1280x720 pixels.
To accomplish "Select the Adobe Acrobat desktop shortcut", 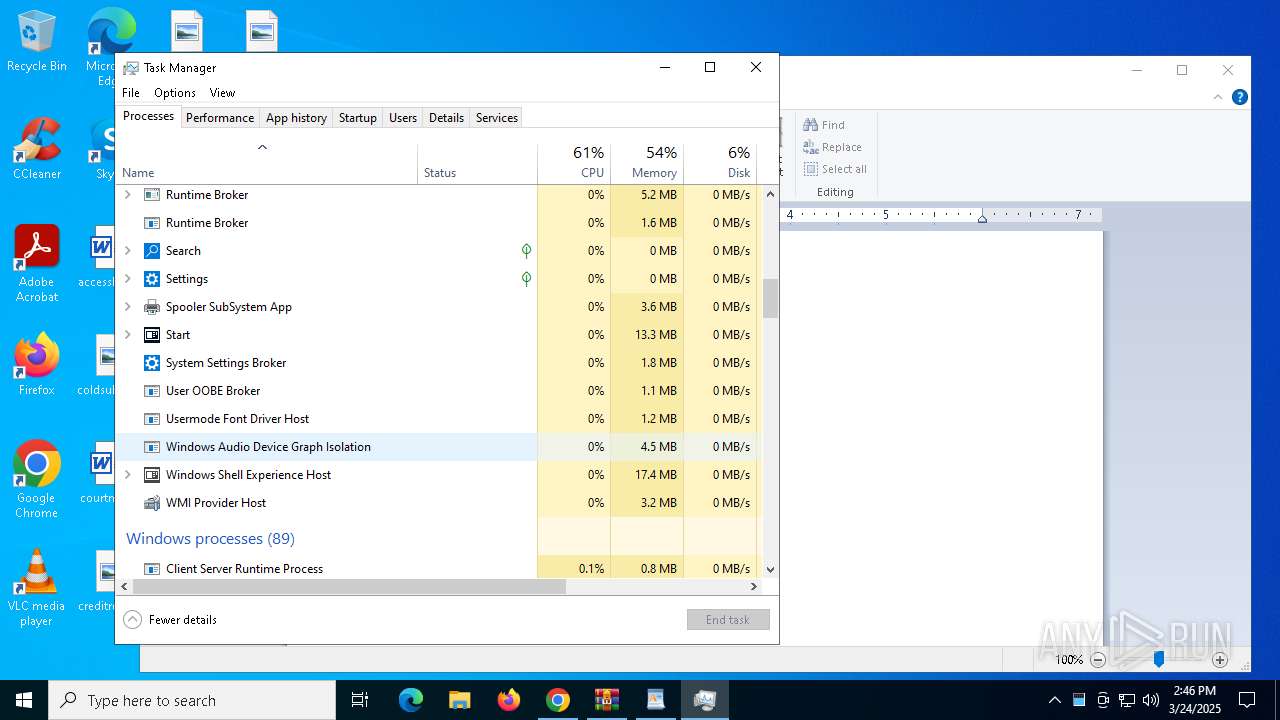I will (37, 264).
